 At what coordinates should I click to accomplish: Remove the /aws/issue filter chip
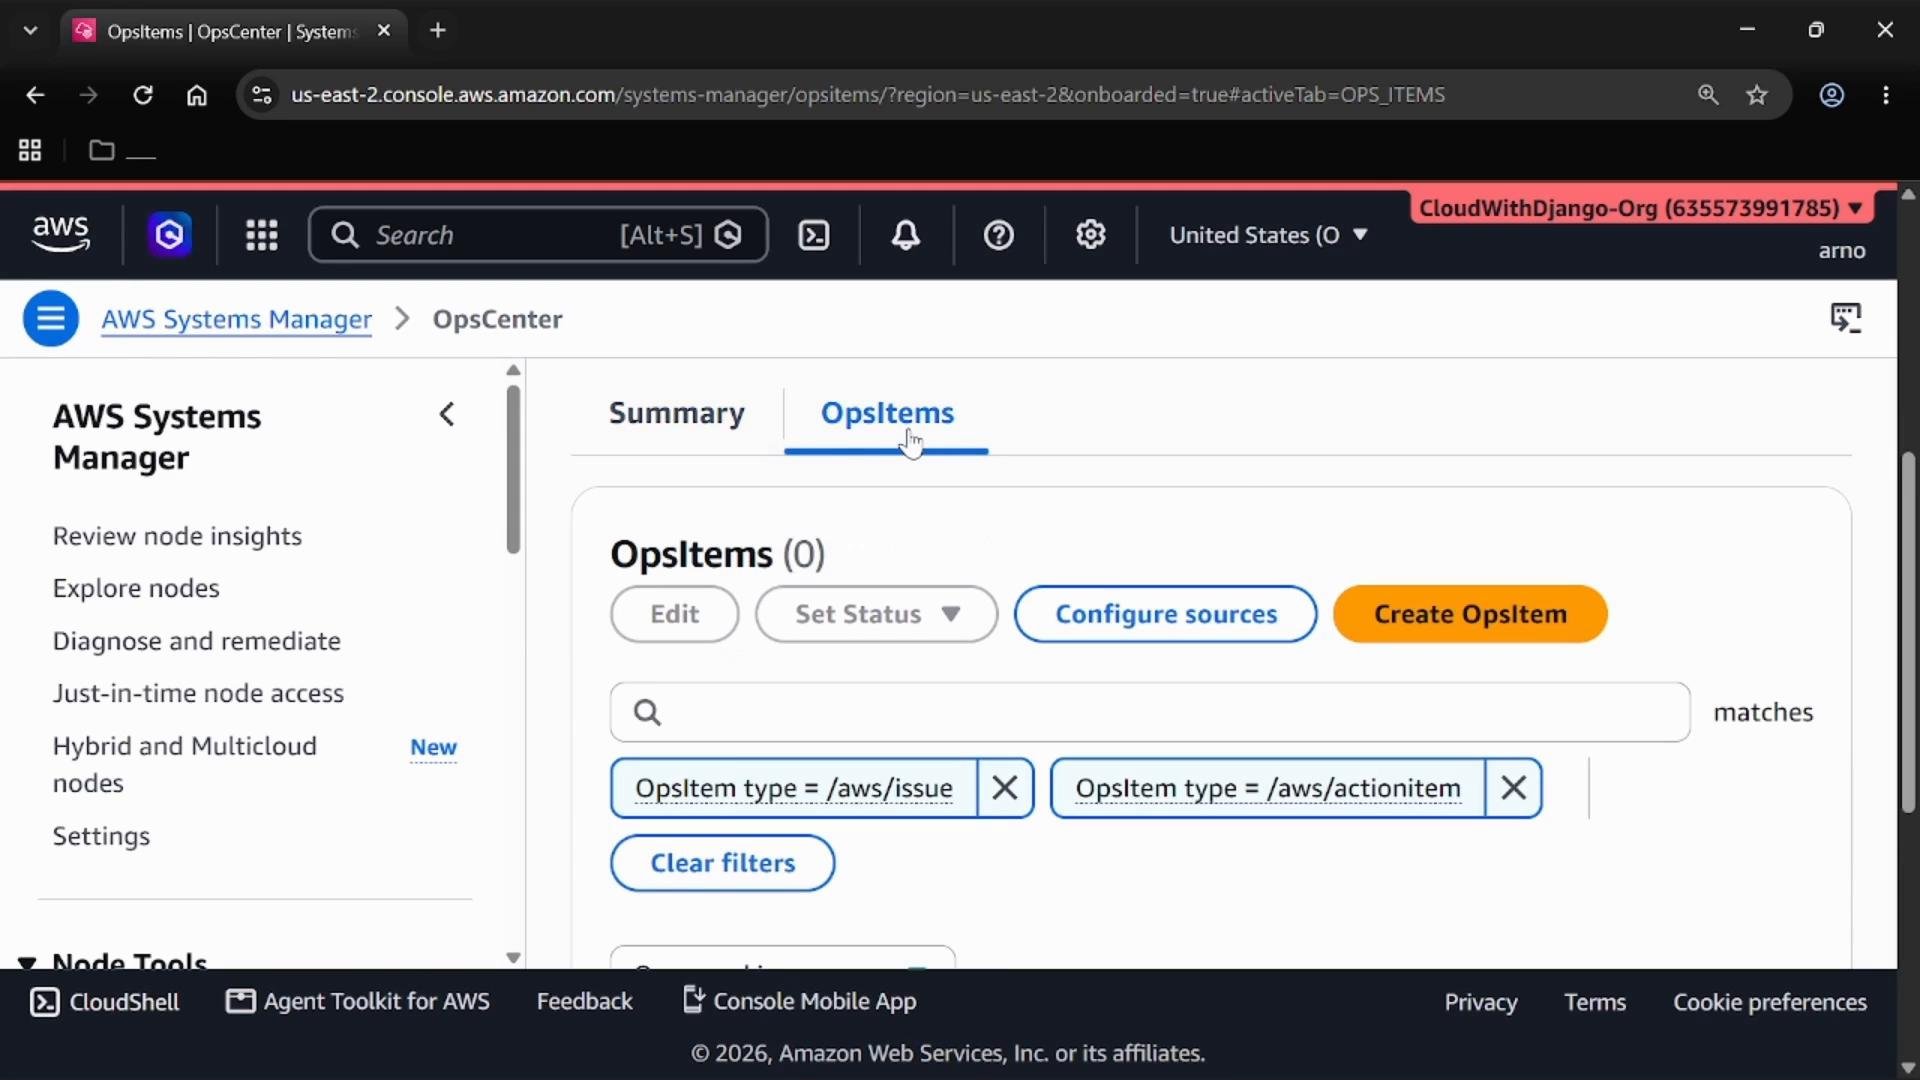point(1005,788)
